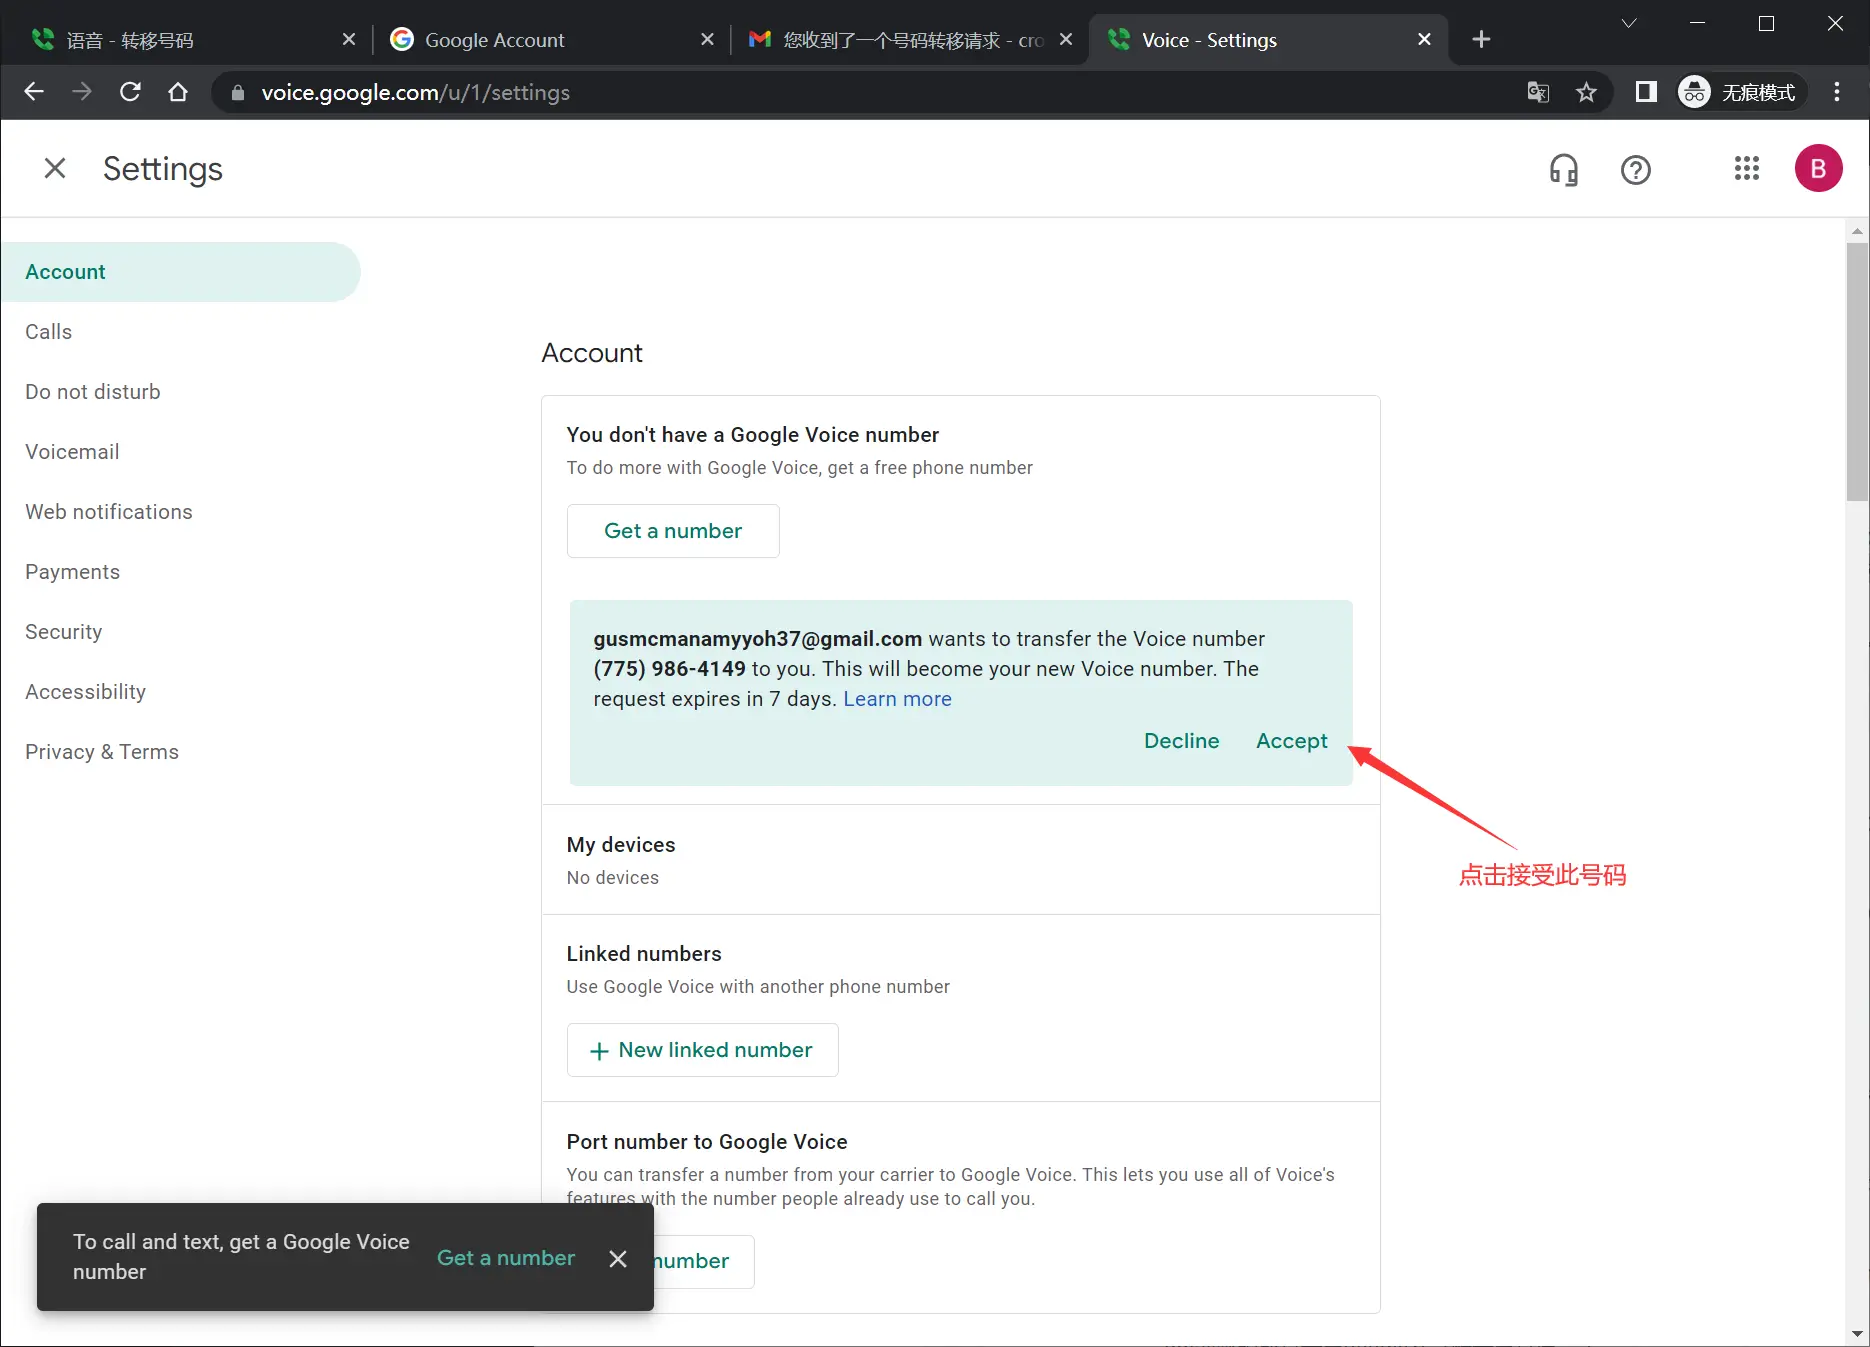Bookmark the page with the star icon

(1586, 92)
